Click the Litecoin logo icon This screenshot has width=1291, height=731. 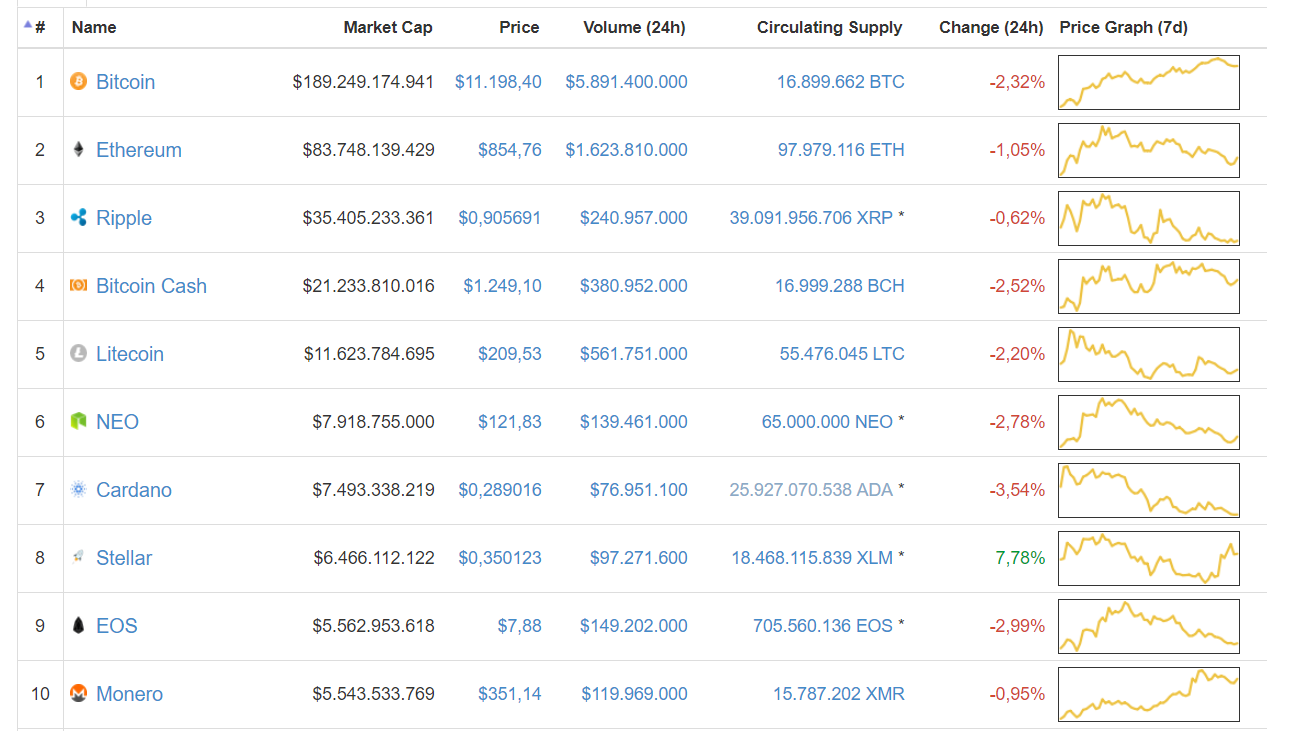coord(77,354)
